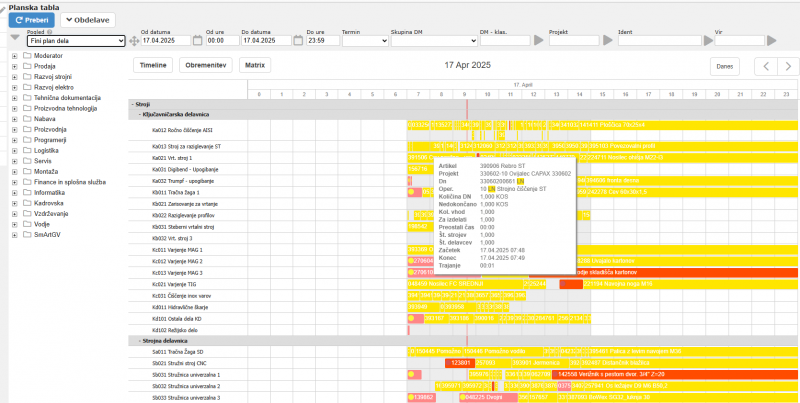Click the Preberi refresh button
800x403 pixels.
(30, 19)
